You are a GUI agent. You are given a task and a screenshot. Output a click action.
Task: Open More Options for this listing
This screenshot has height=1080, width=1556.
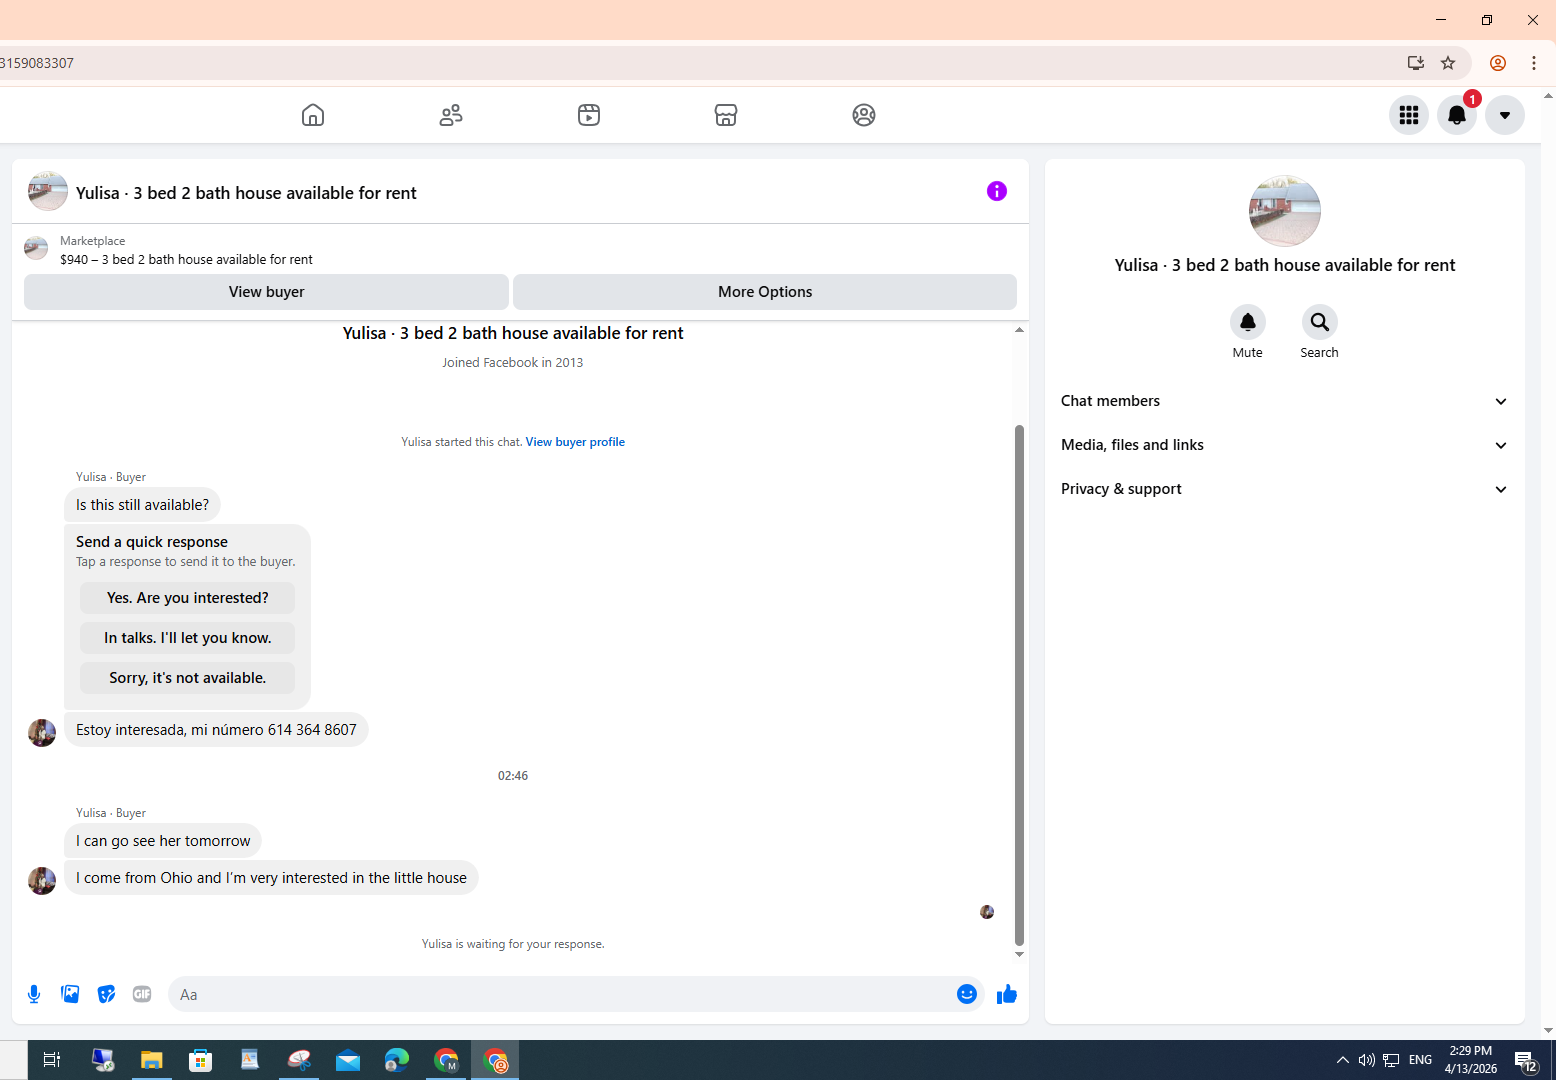tap(765, 292)
